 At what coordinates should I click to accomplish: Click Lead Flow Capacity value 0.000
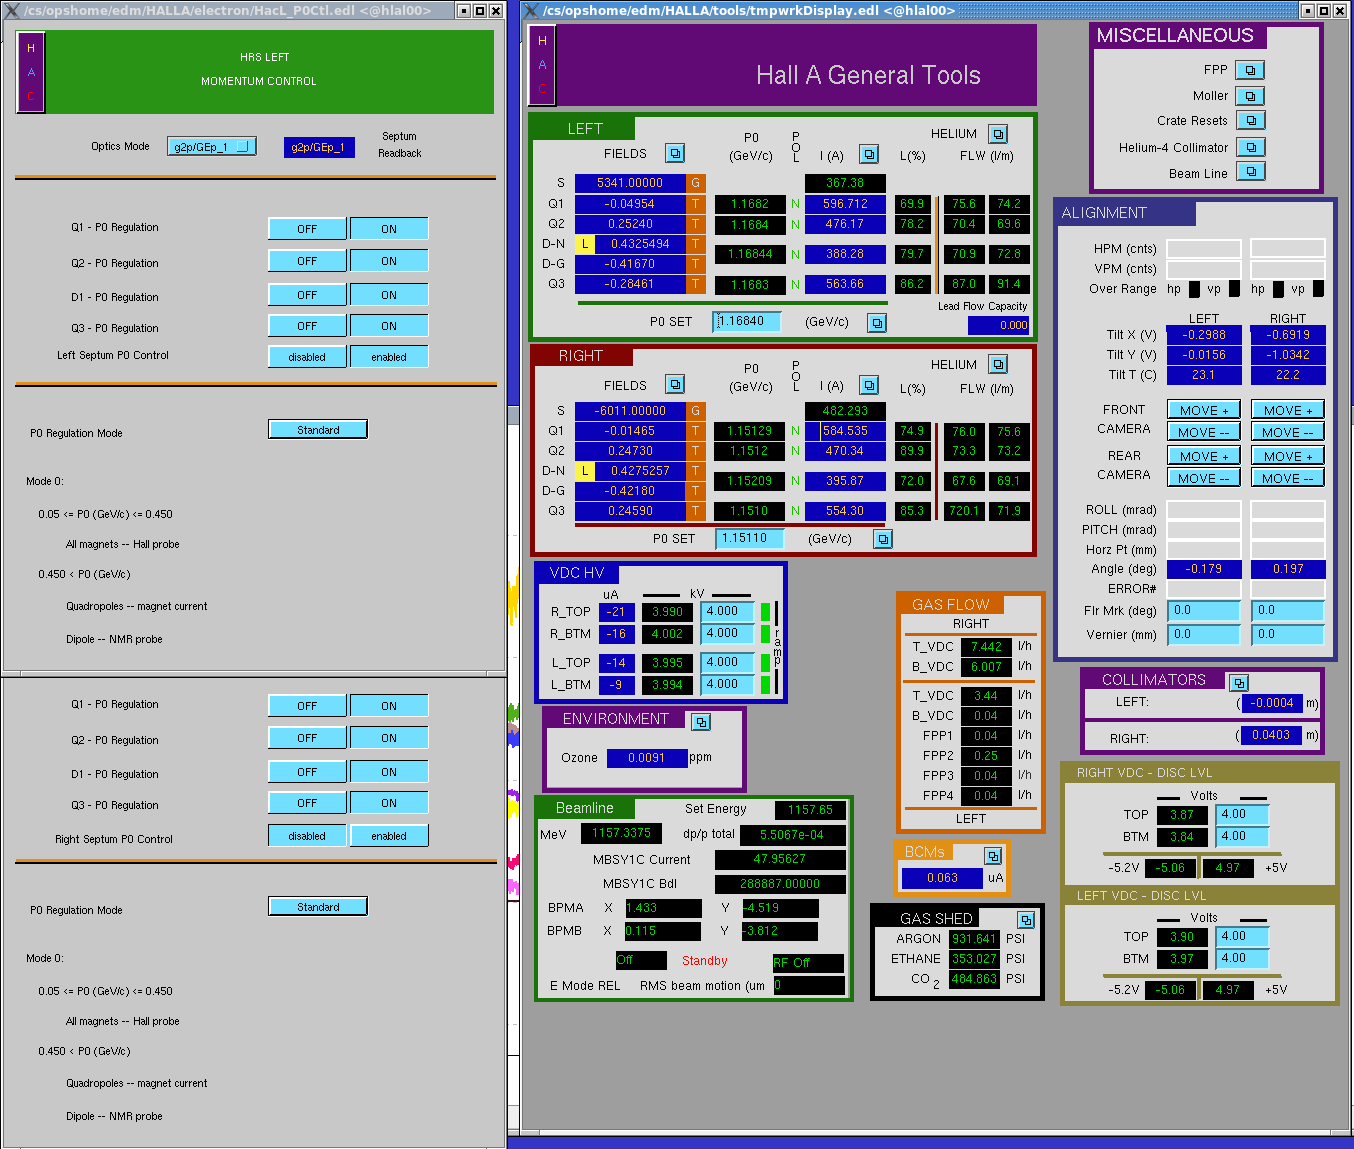998,325
